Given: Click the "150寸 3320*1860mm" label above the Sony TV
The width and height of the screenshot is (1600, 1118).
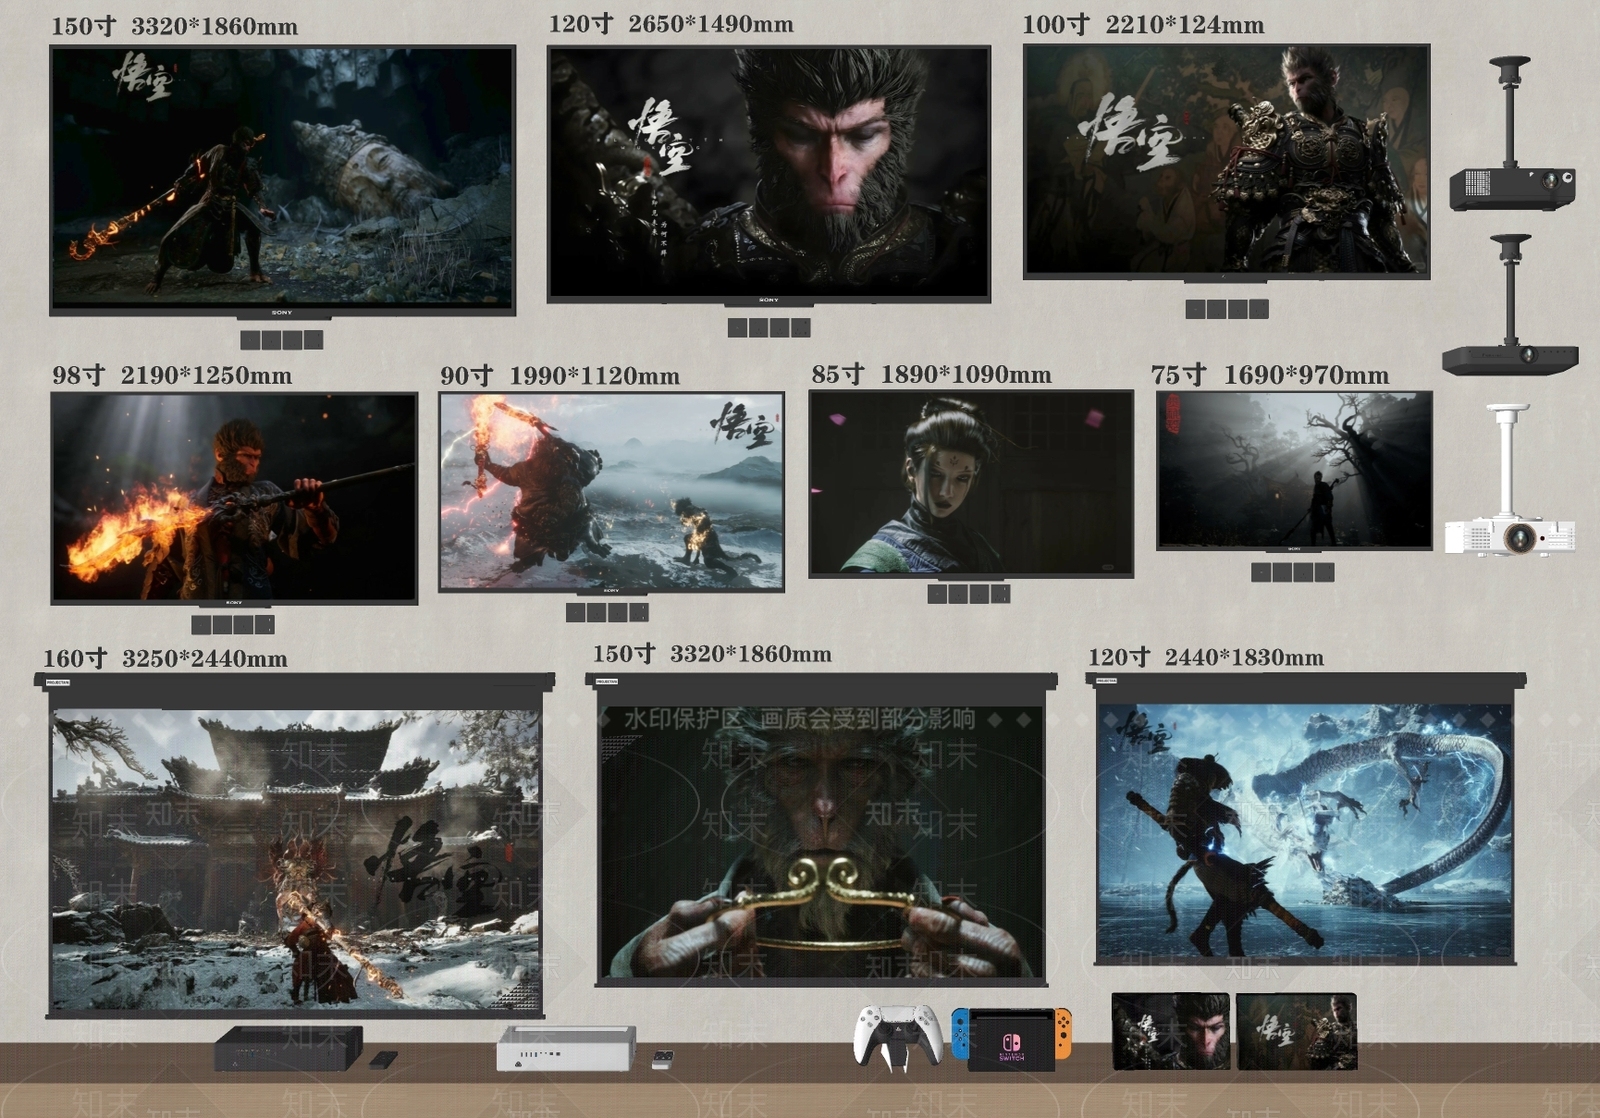Looking at the screenshot, I should (x=175, y=26).
